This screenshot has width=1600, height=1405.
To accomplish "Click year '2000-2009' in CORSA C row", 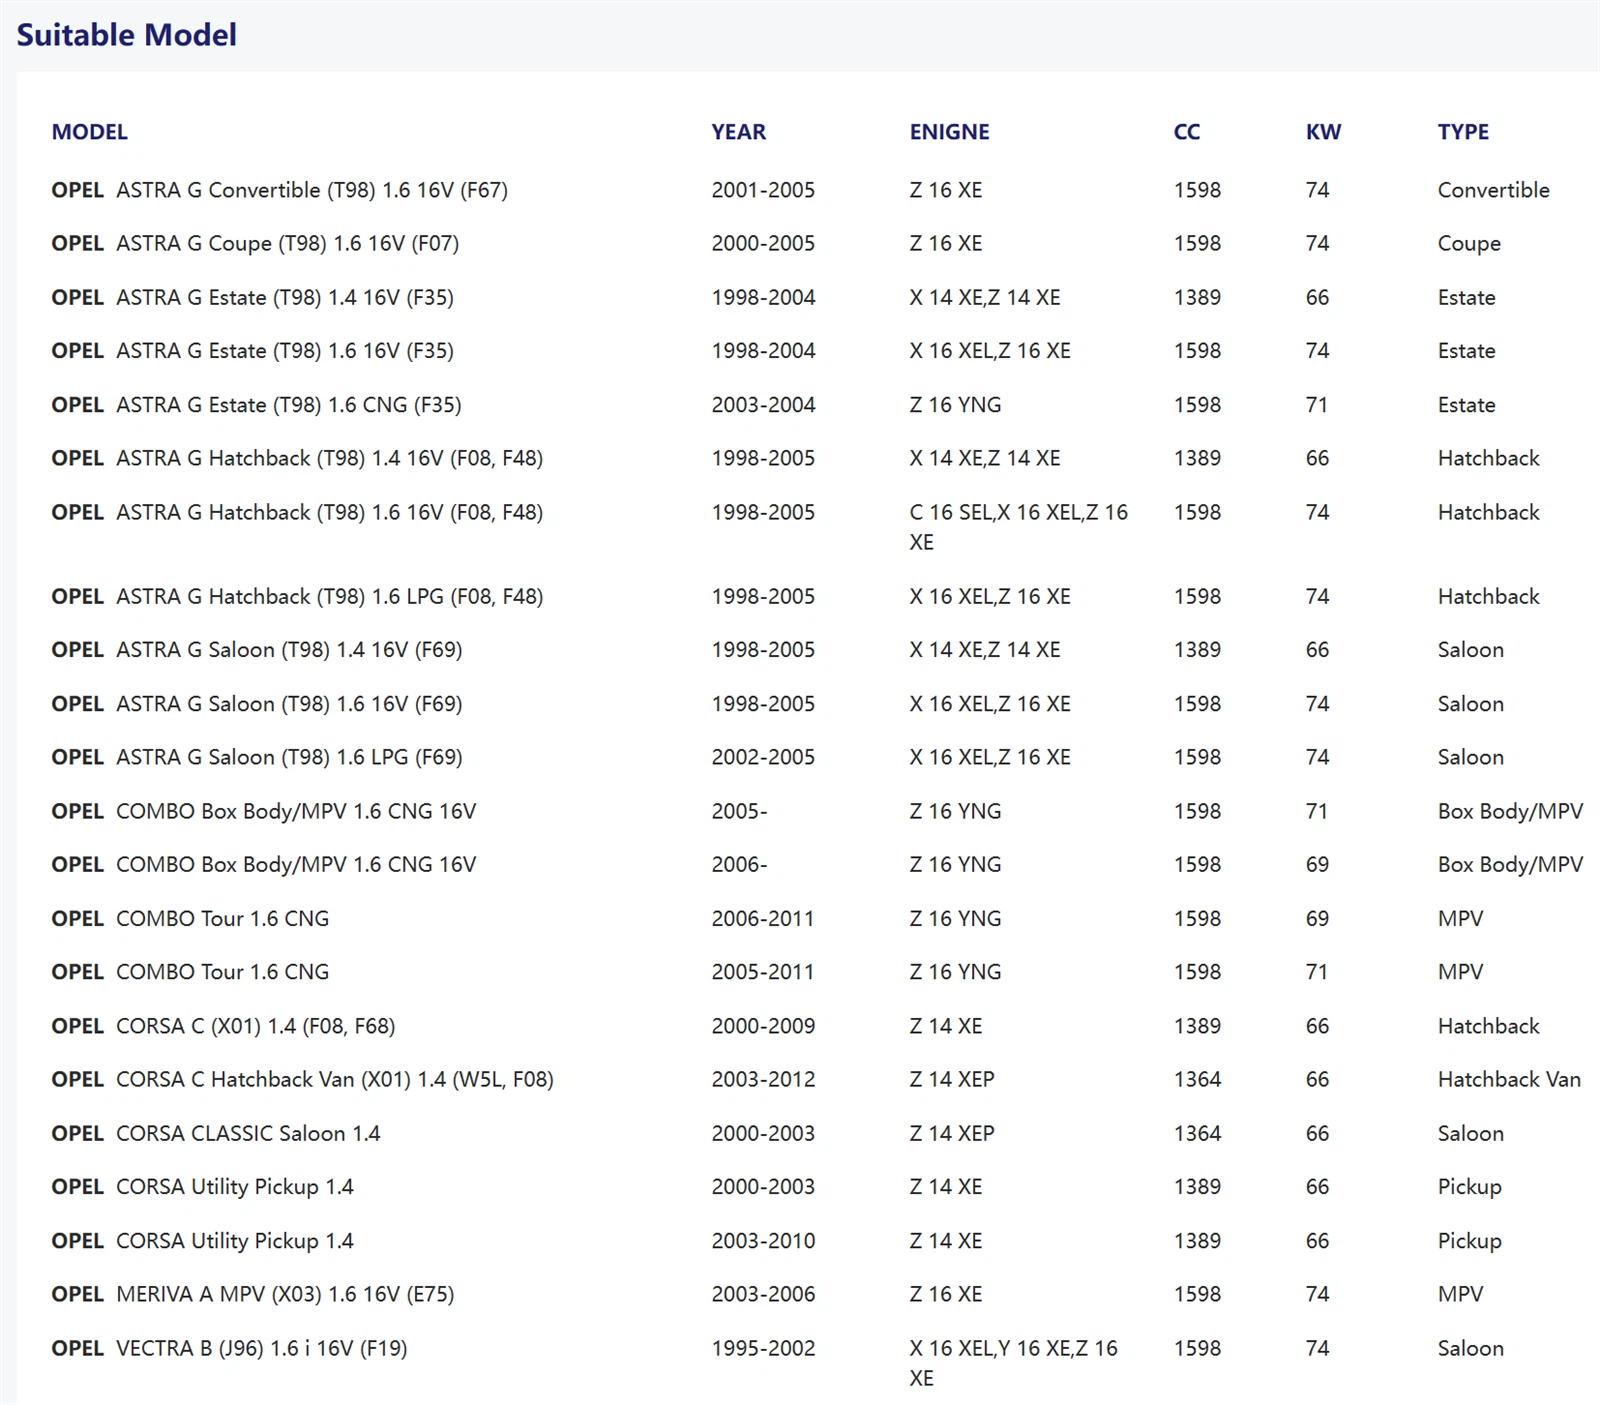I will click(763, 1026).
